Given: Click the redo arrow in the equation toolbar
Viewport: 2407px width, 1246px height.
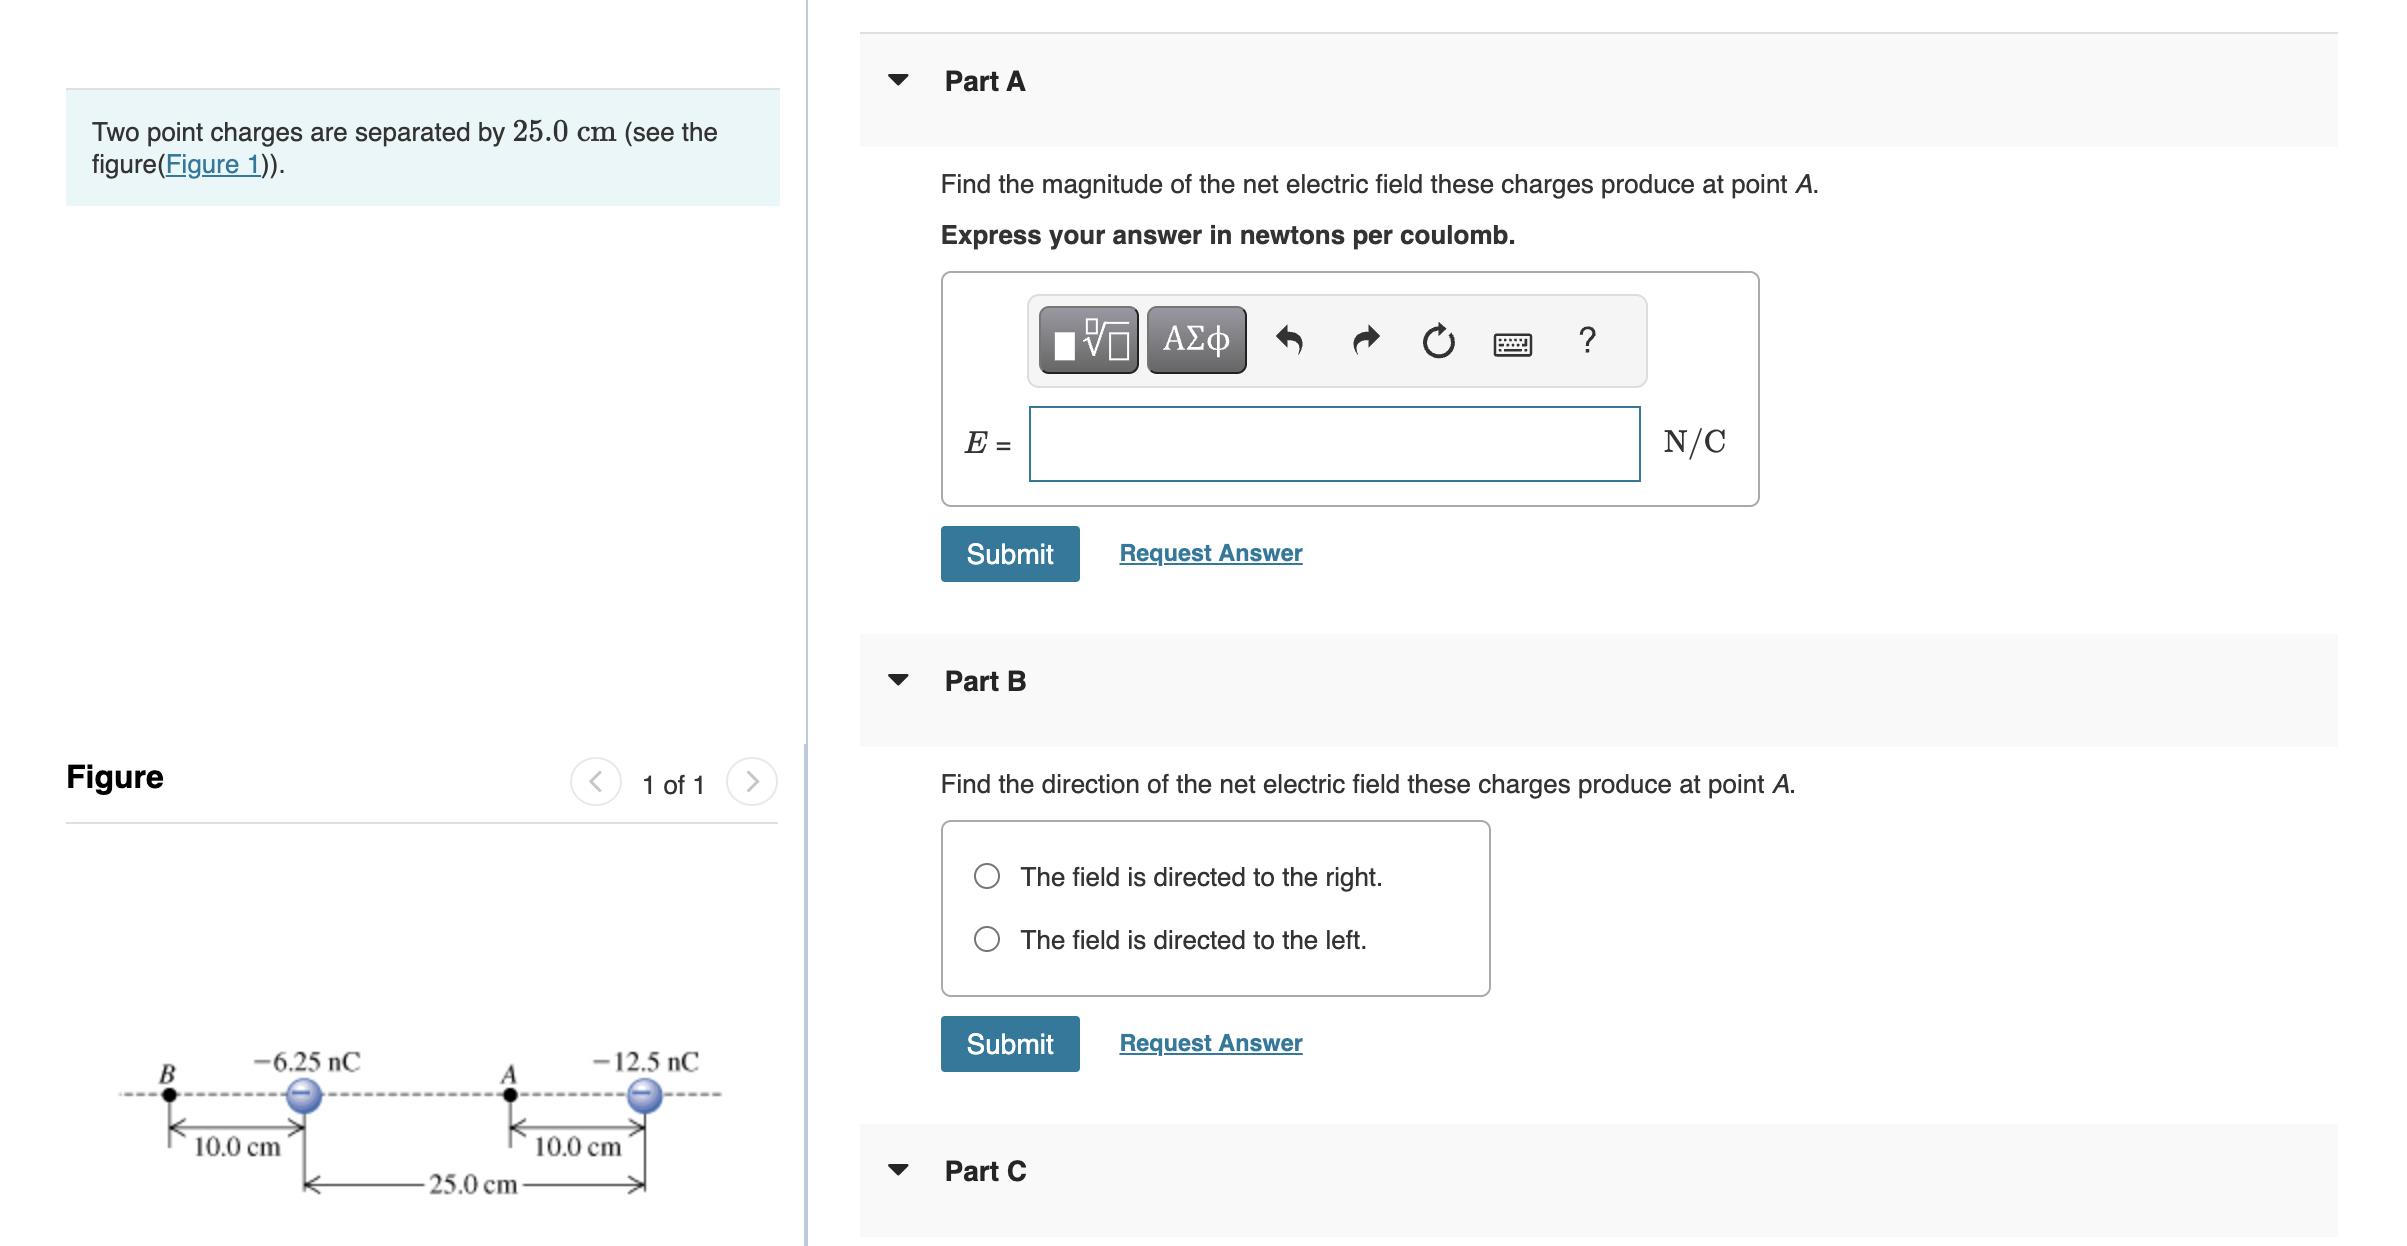Looking at the screenshot, I should (1364, 340).
